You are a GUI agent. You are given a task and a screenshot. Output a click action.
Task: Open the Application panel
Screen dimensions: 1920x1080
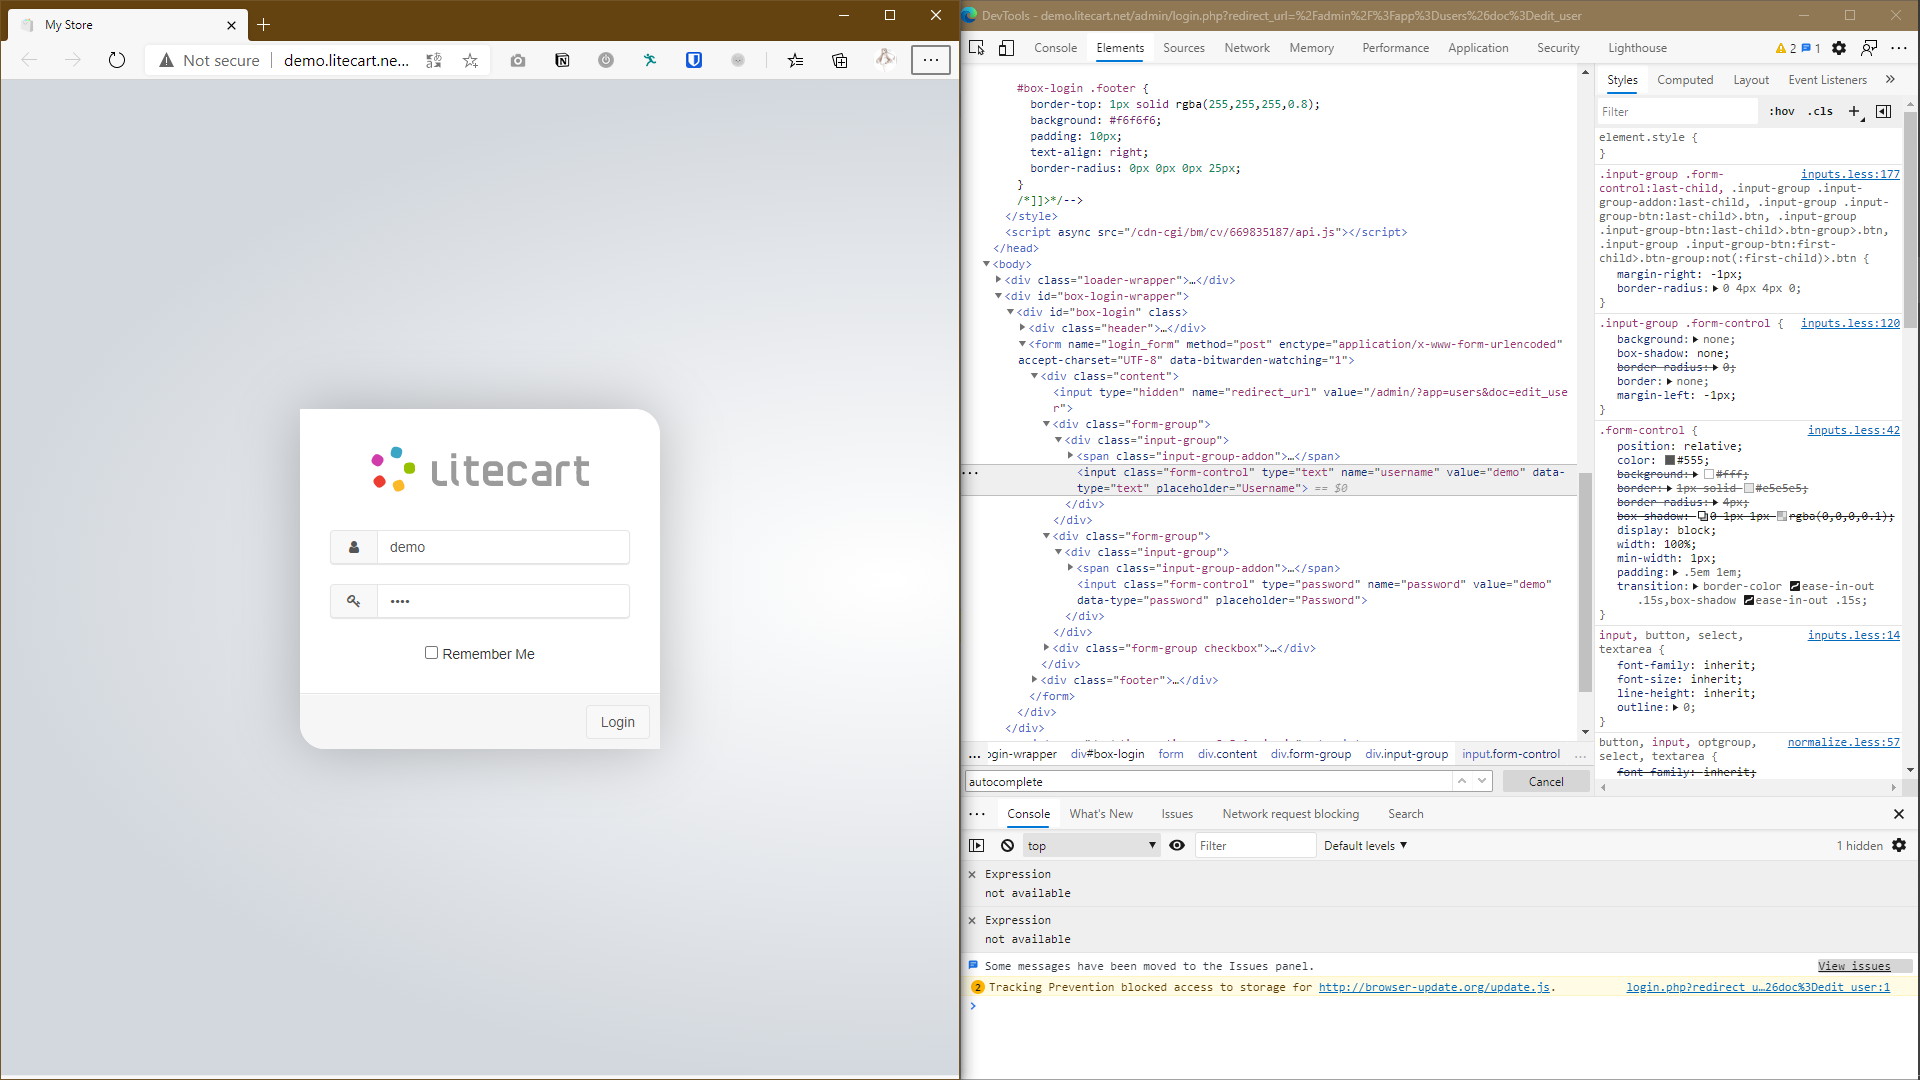coord(1478,48)
